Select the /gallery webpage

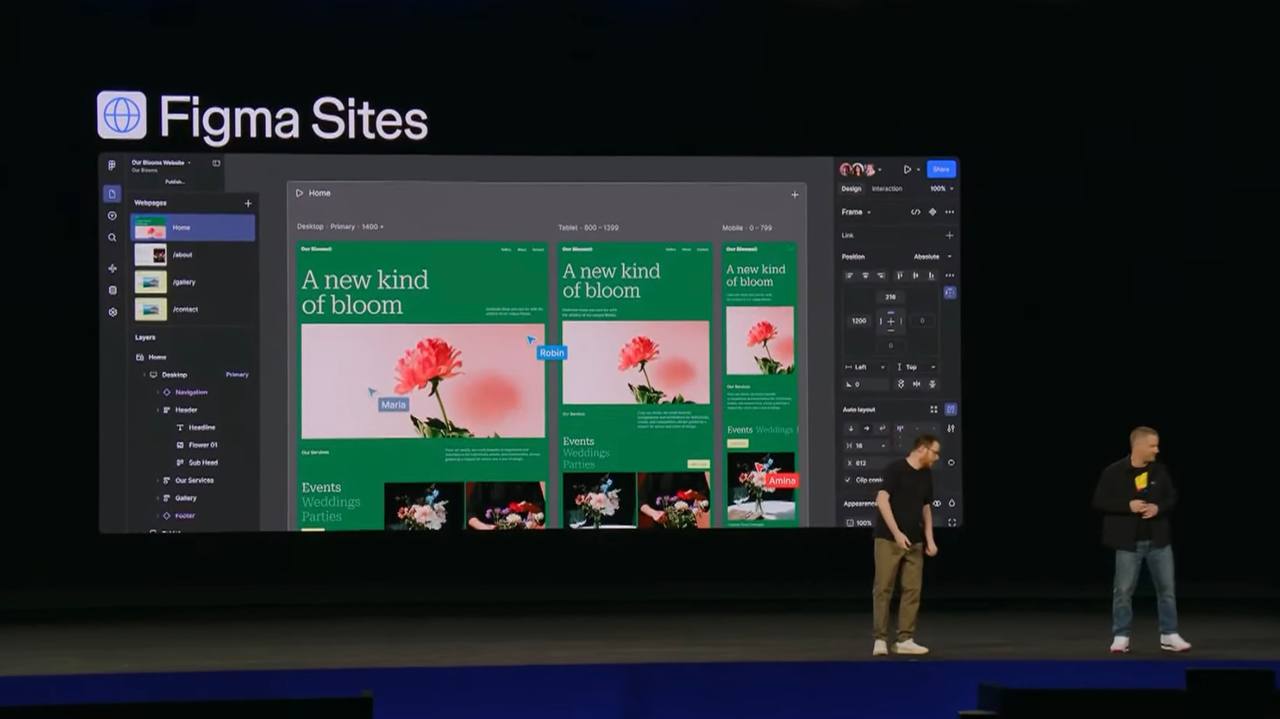coord(193,282)
